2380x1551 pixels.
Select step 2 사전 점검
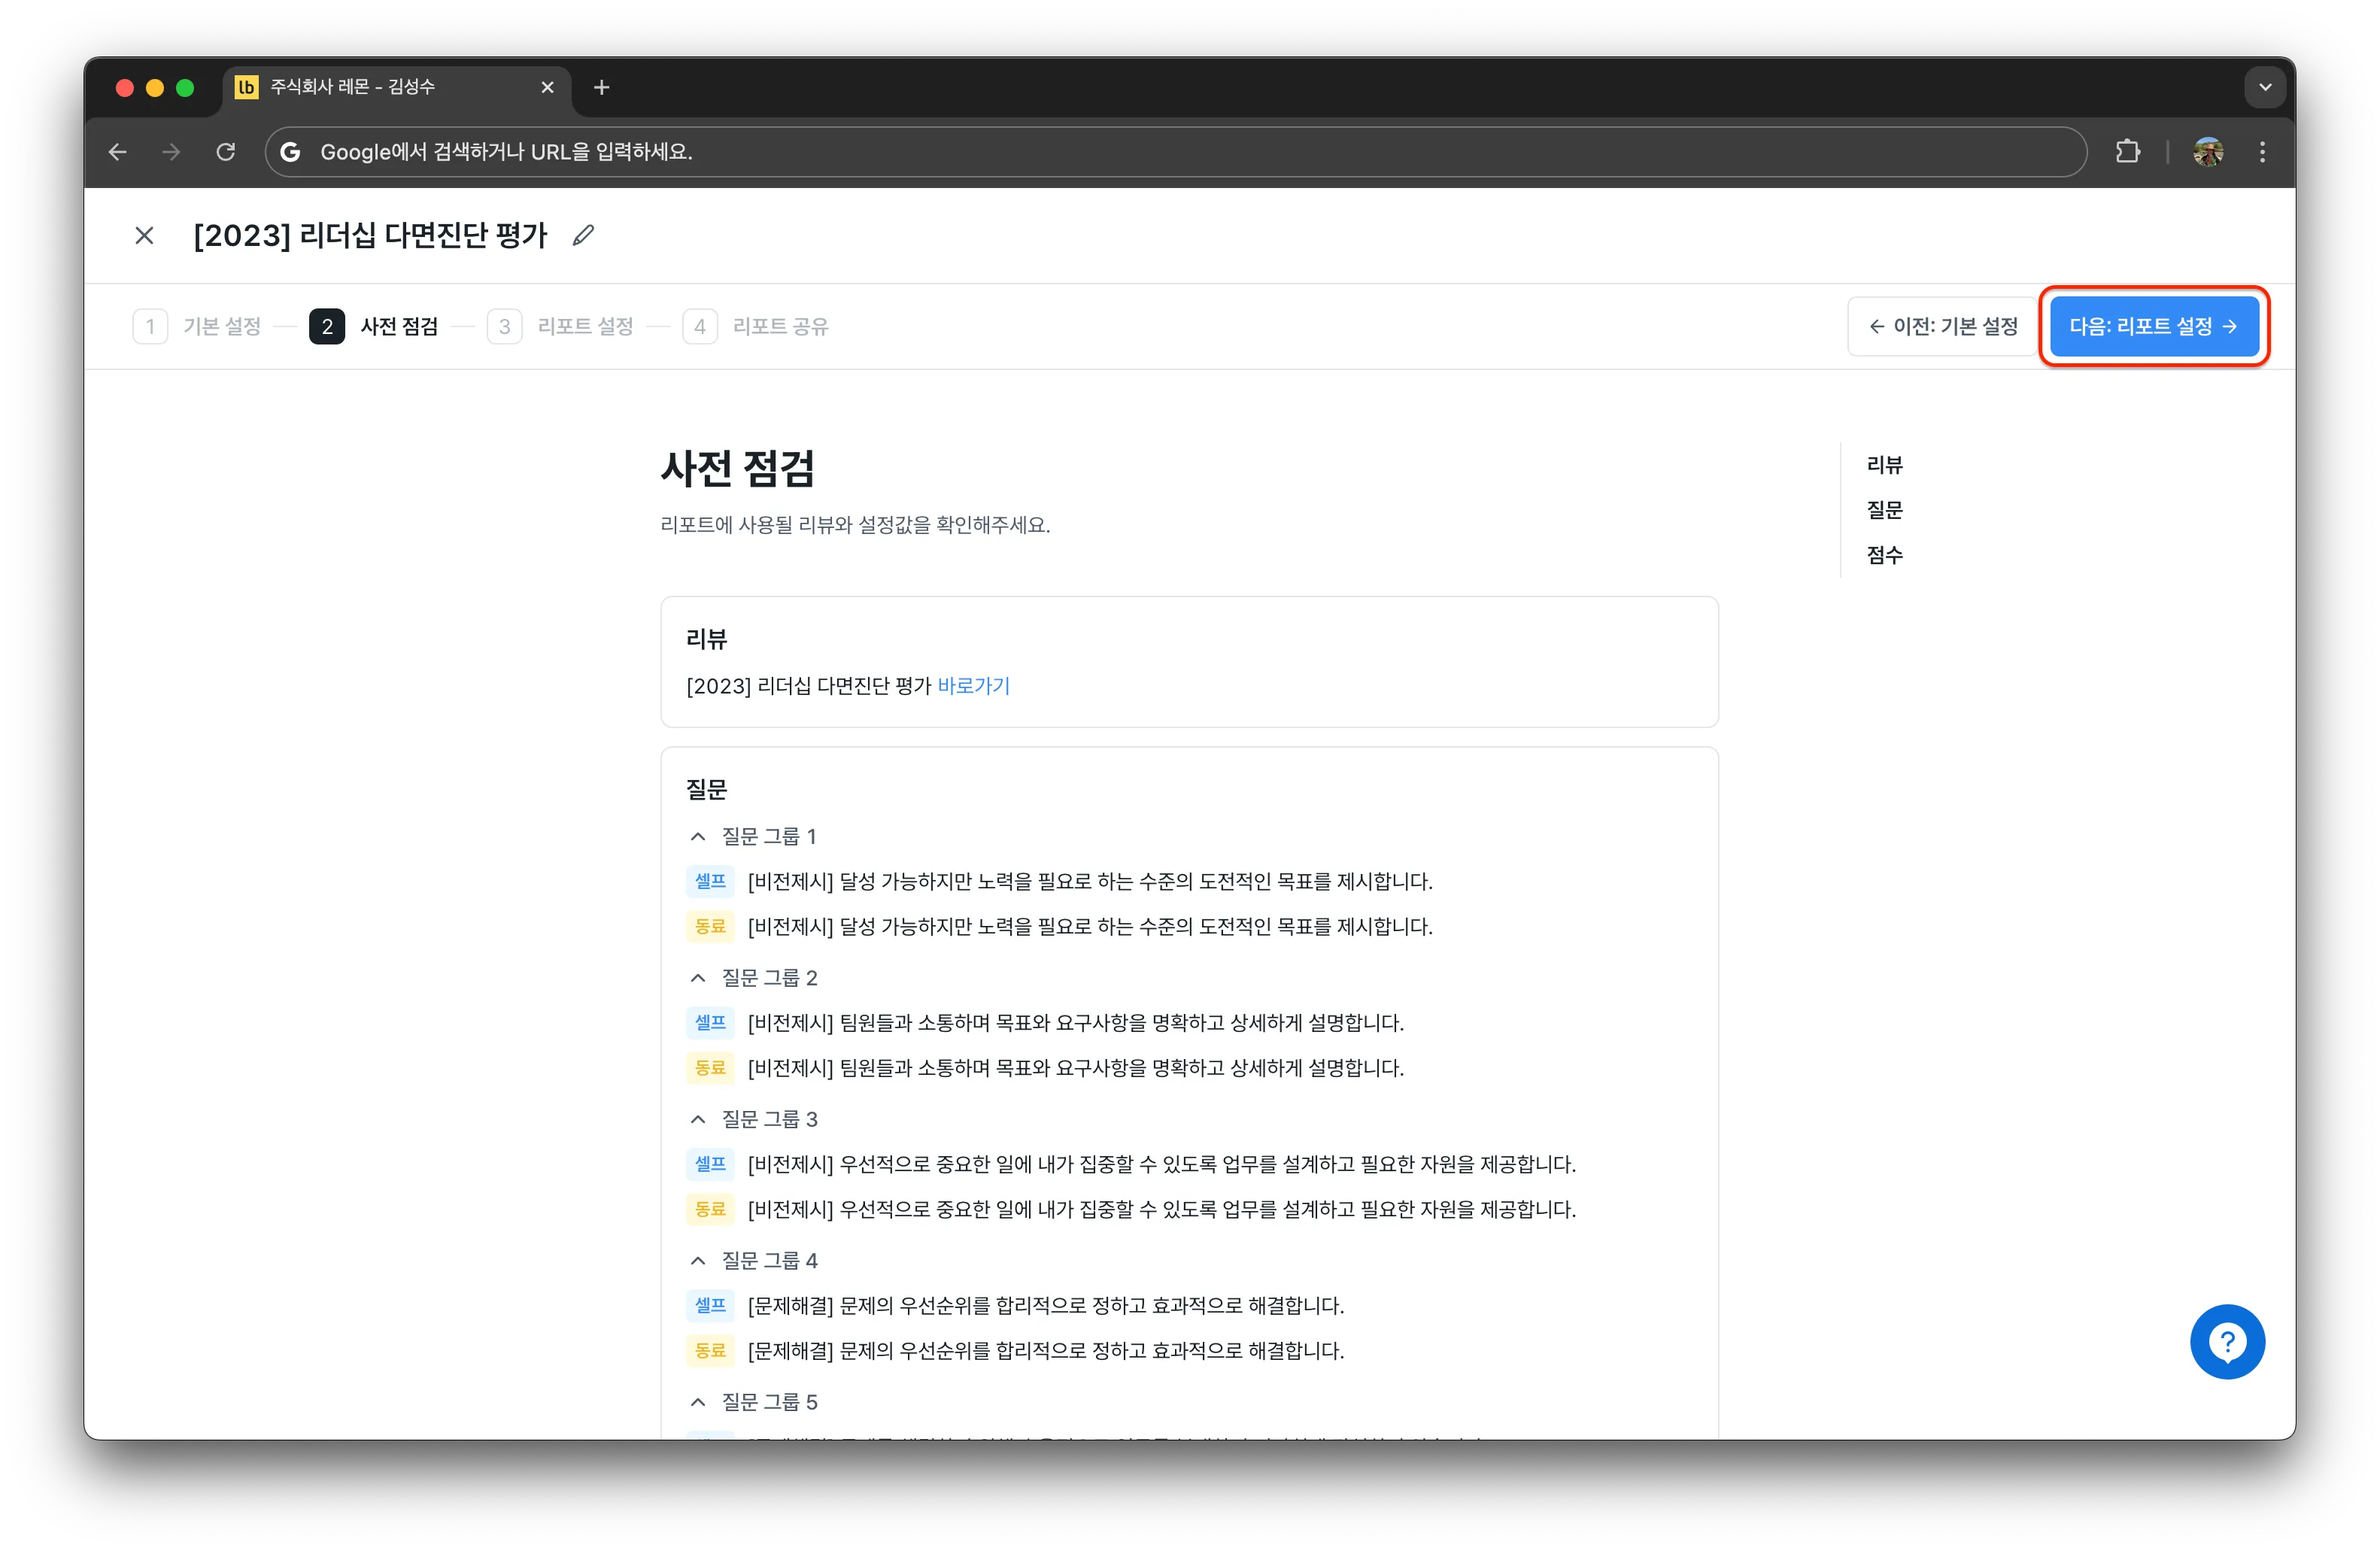[x=374, y=326]
